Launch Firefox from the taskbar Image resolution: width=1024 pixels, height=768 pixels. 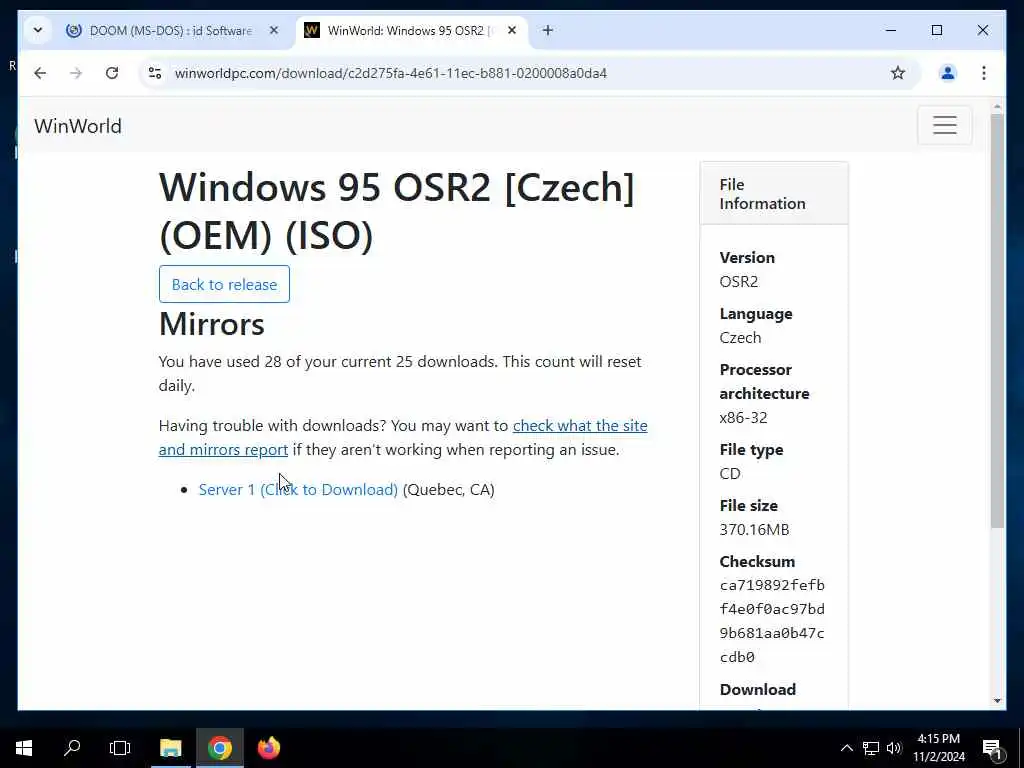click(268, 748)
